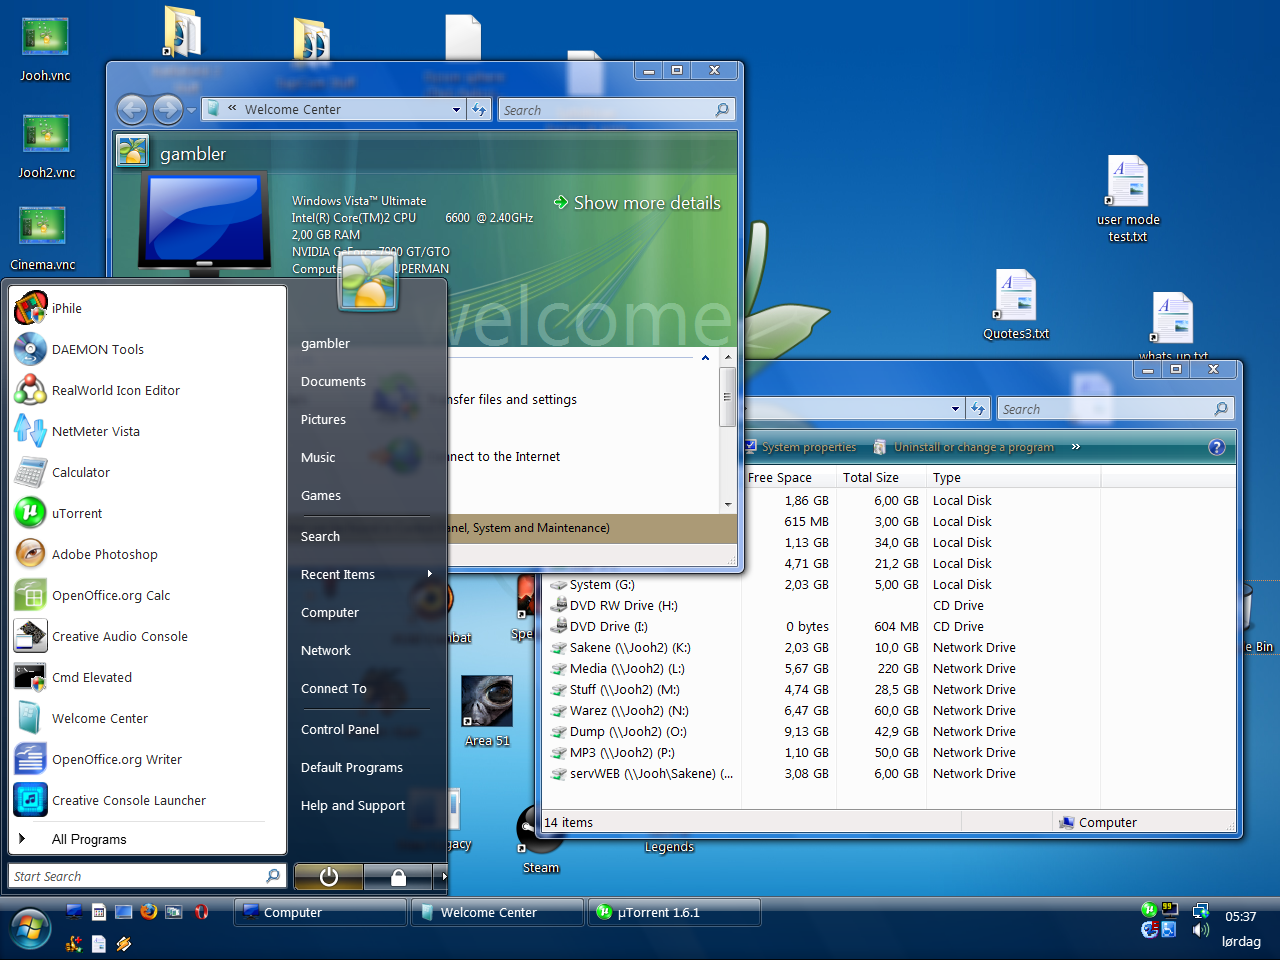The height and width of the screenshot is (960, 1280).
Task: Open Calculator from the Start menu
Action: pyautogui.click(x=148, y=472)
